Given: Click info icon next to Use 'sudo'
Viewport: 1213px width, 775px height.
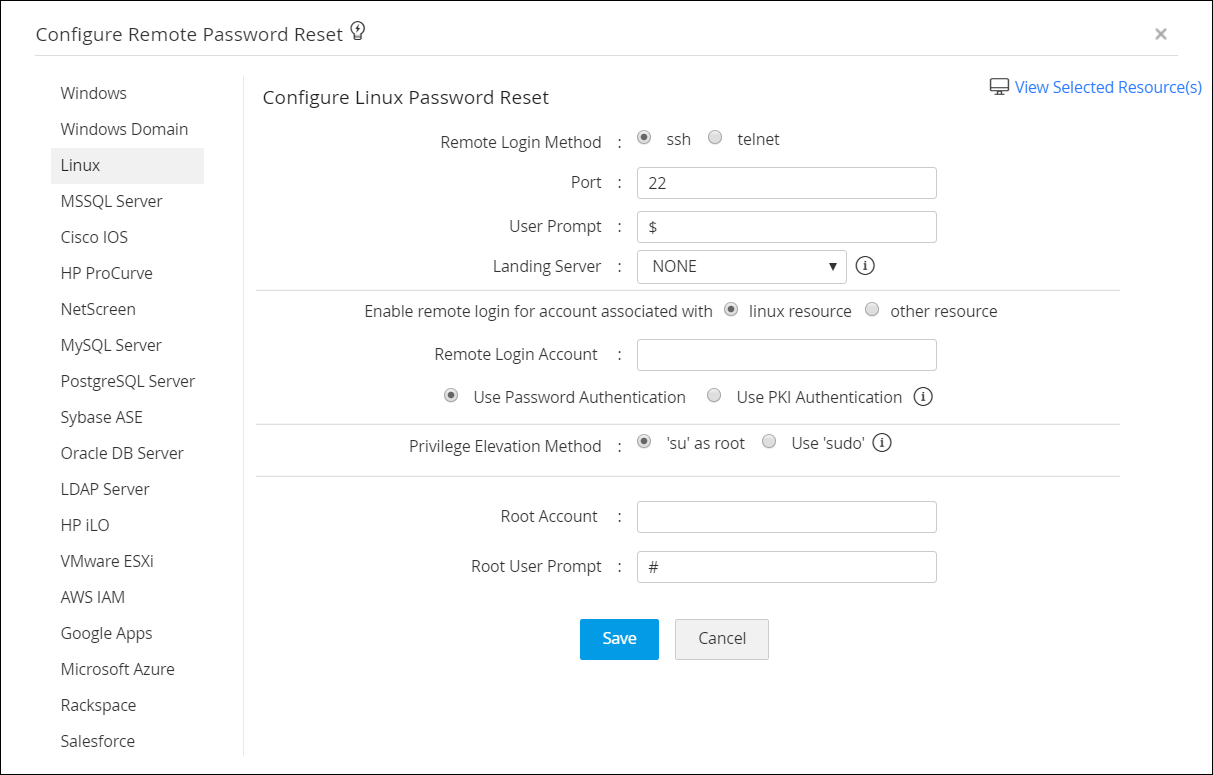Looking at the screenshot, I should tap(882, 442).
